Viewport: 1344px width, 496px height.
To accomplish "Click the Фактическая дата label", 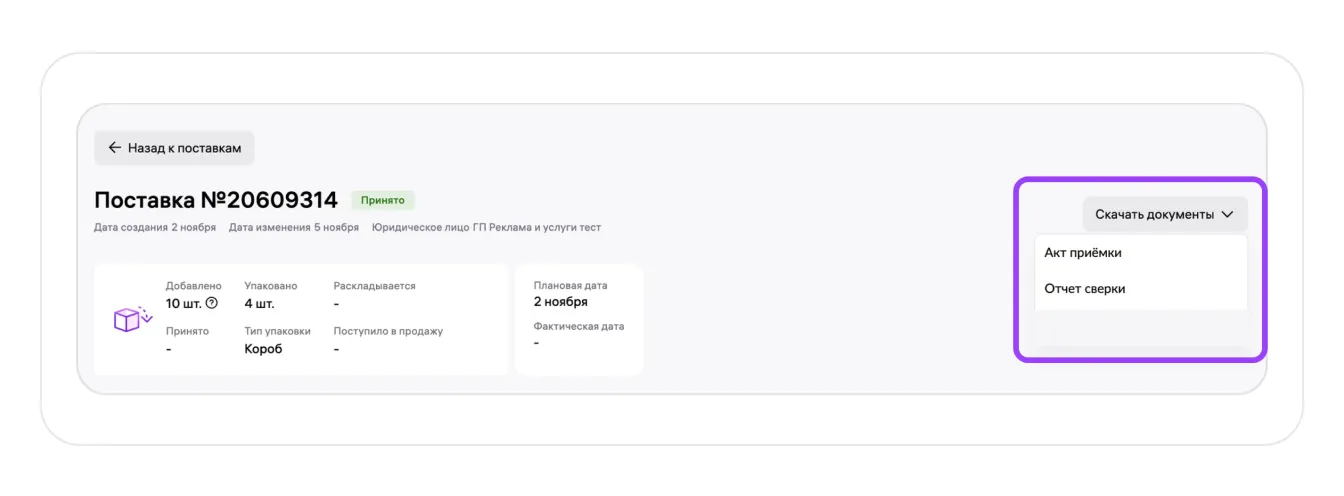I will pos(579,326).
